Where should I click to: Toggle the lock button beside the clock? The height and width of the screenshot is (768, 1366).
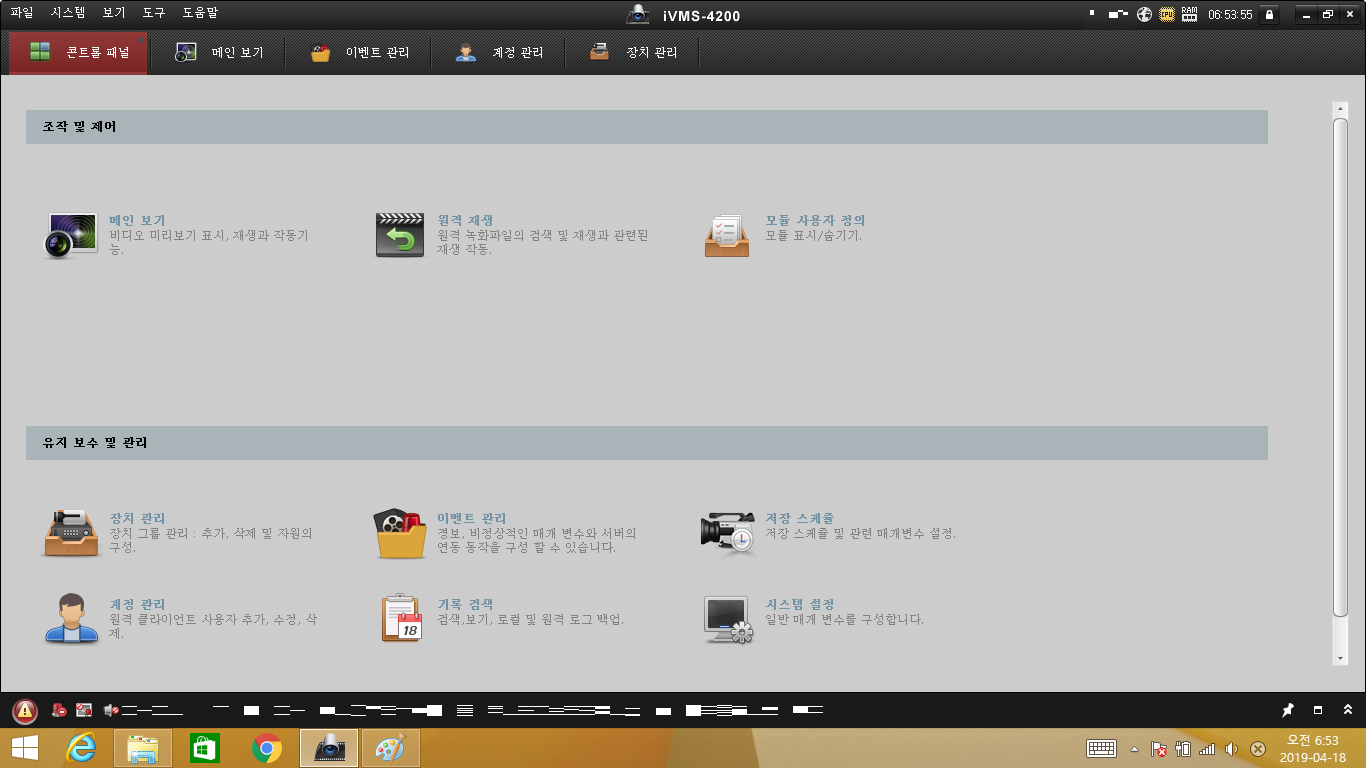pos(1269,15)
